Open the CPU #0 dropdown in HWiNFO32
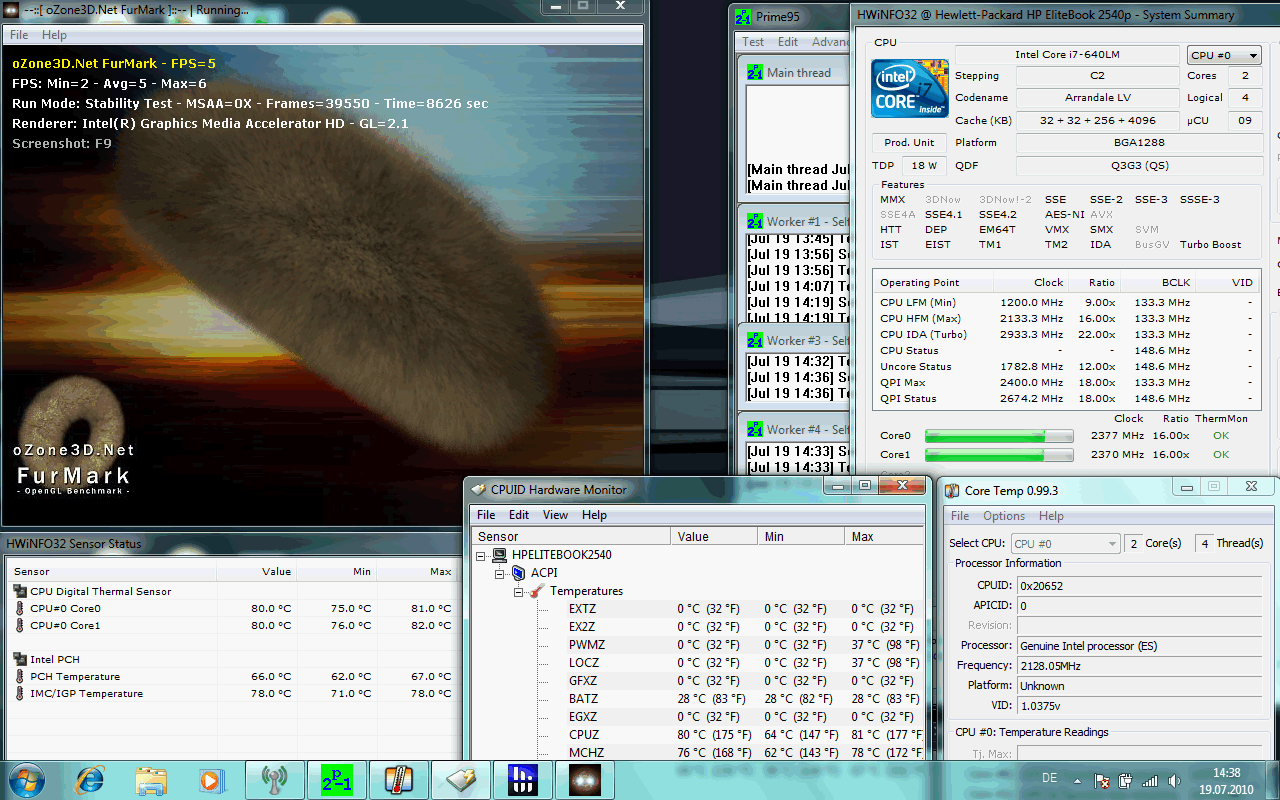 coord(1224,55)
